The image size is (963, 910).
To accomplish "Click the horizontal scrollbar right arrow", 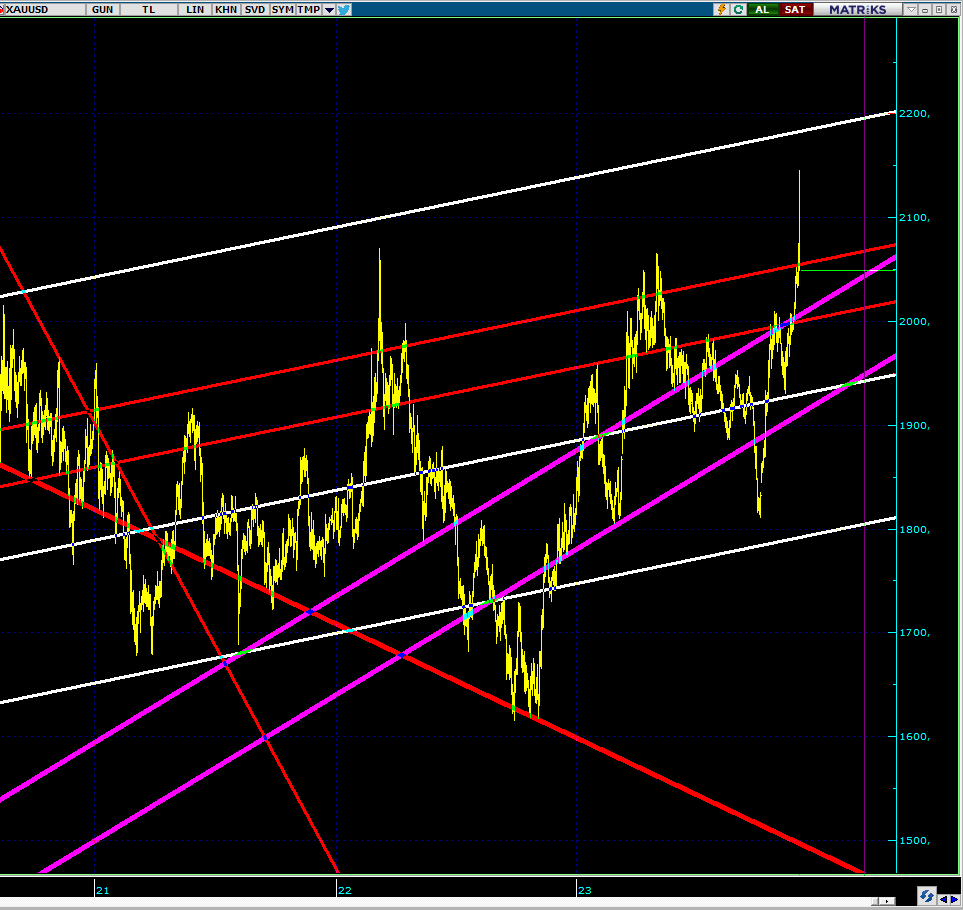I will coord(889,901).
